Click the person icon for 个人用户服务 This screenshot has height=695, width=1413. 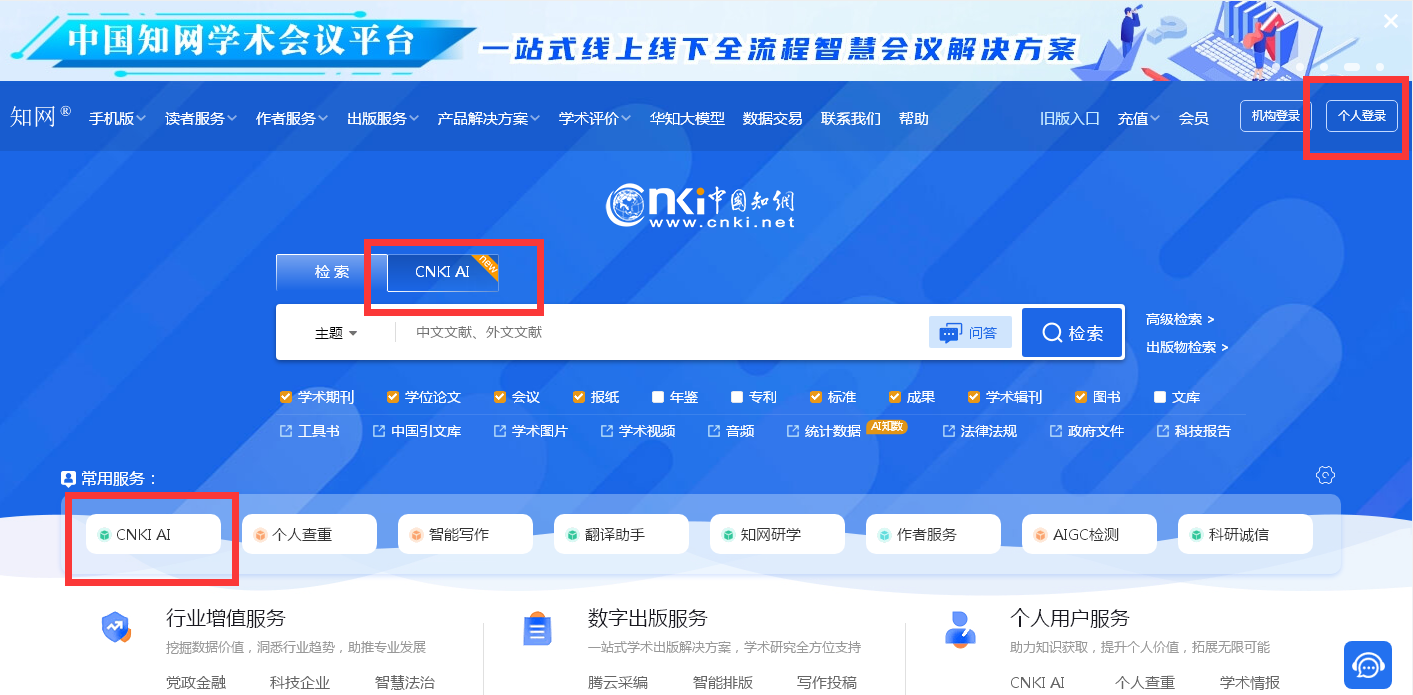[960, 629]
